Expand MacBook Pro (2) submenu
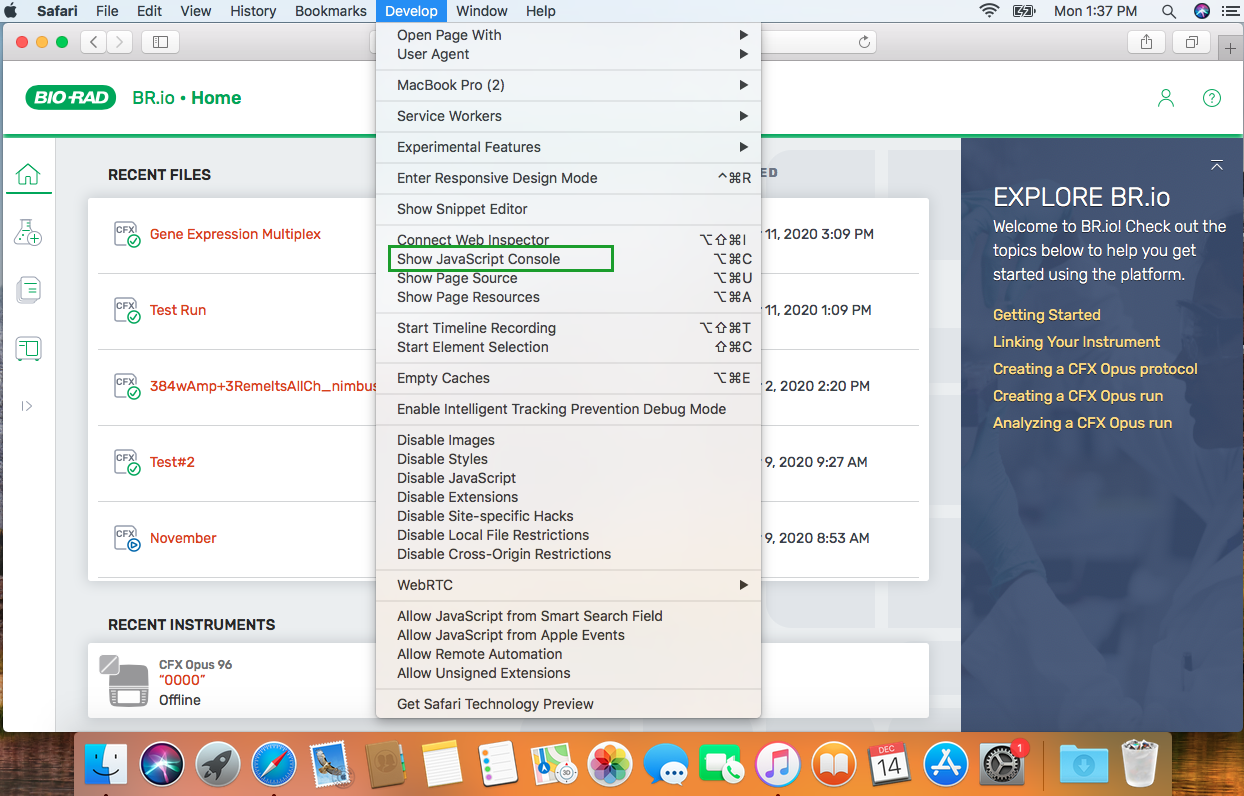This screenshot has width=1244, height=796. [568, 85]
